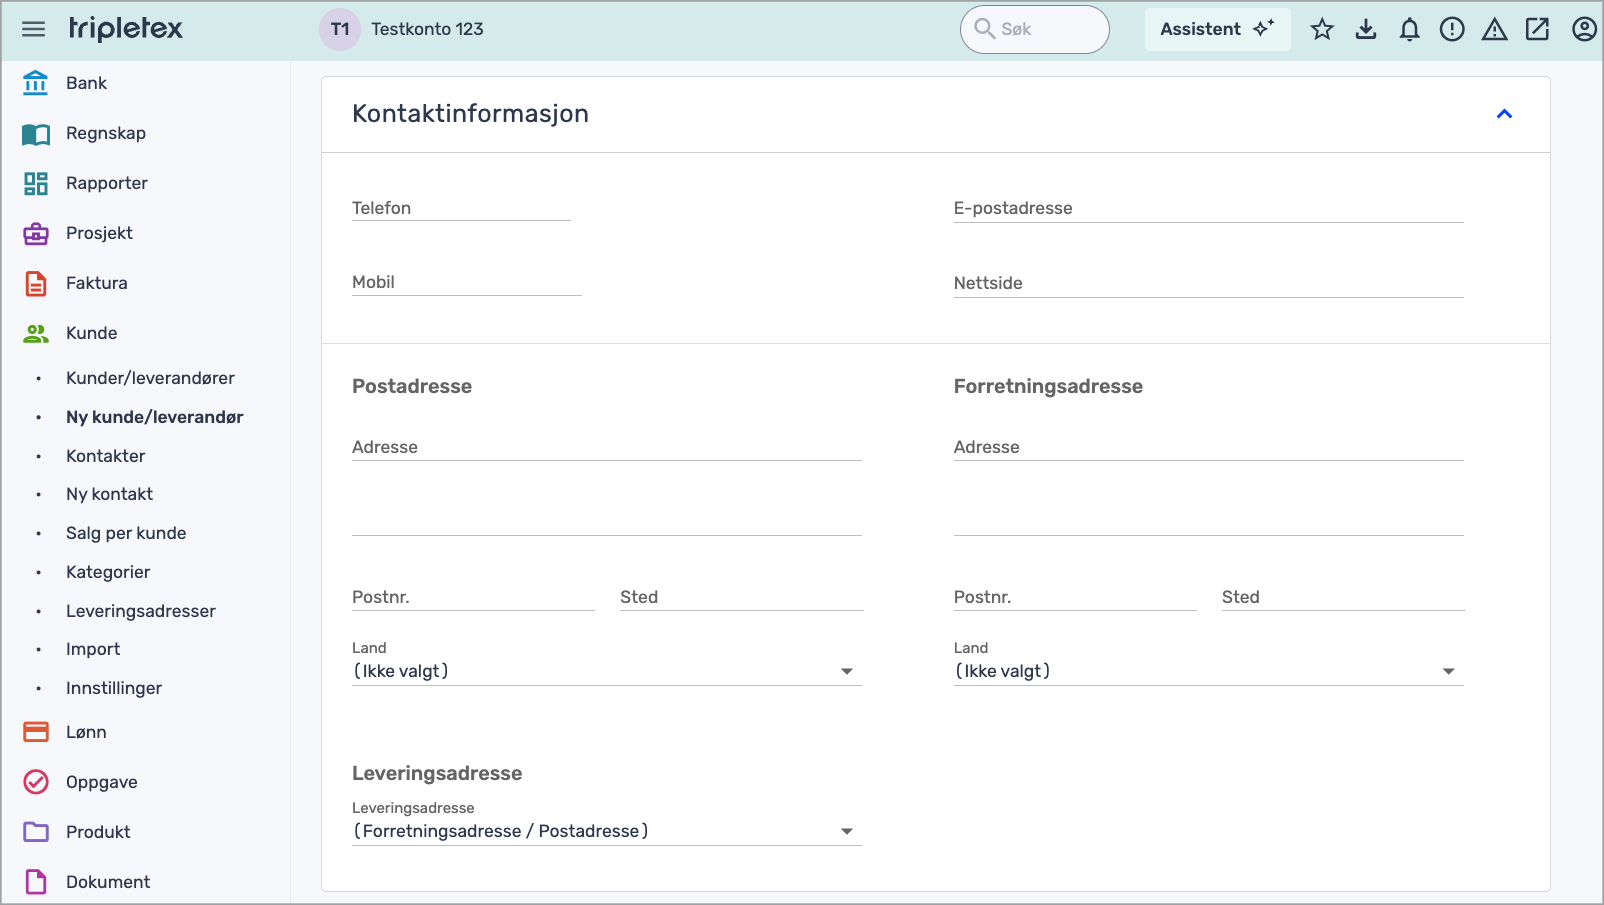The image size is (1604, 905).
Task: Select Kategorier under the Kunde menu
Action: pyautogui.click(x=108, y=572)
